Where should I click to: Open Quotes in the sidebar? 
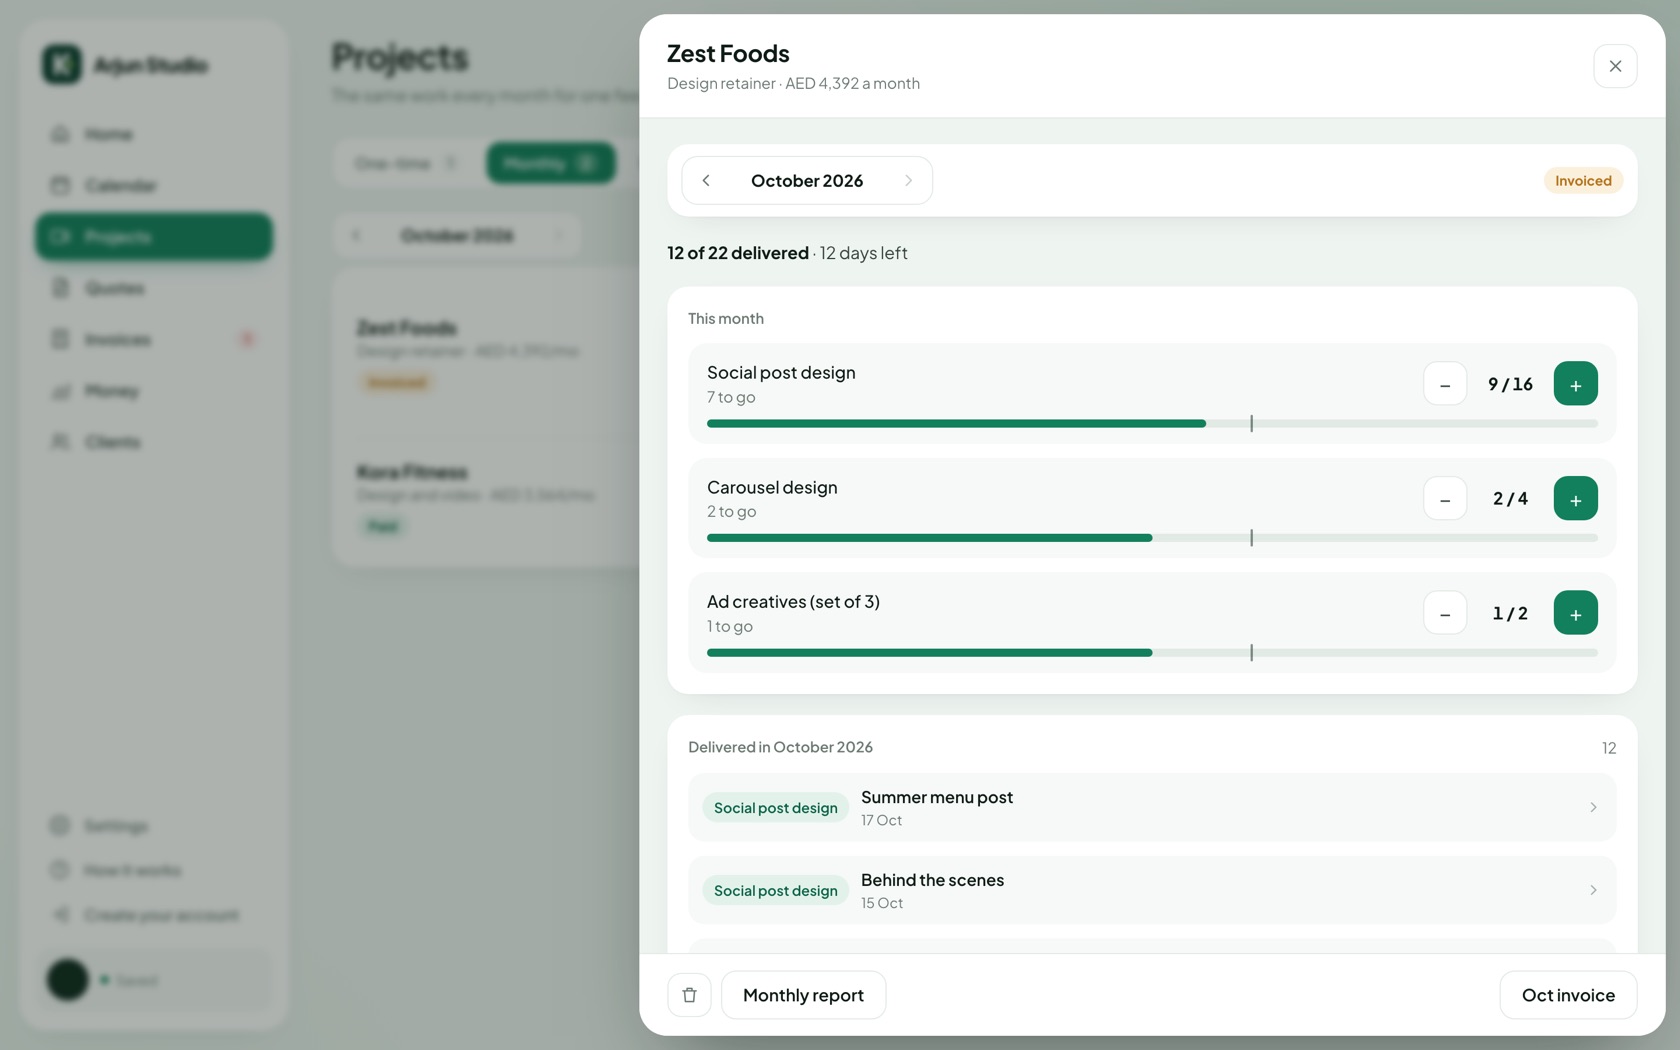click(x=154, y=288)
